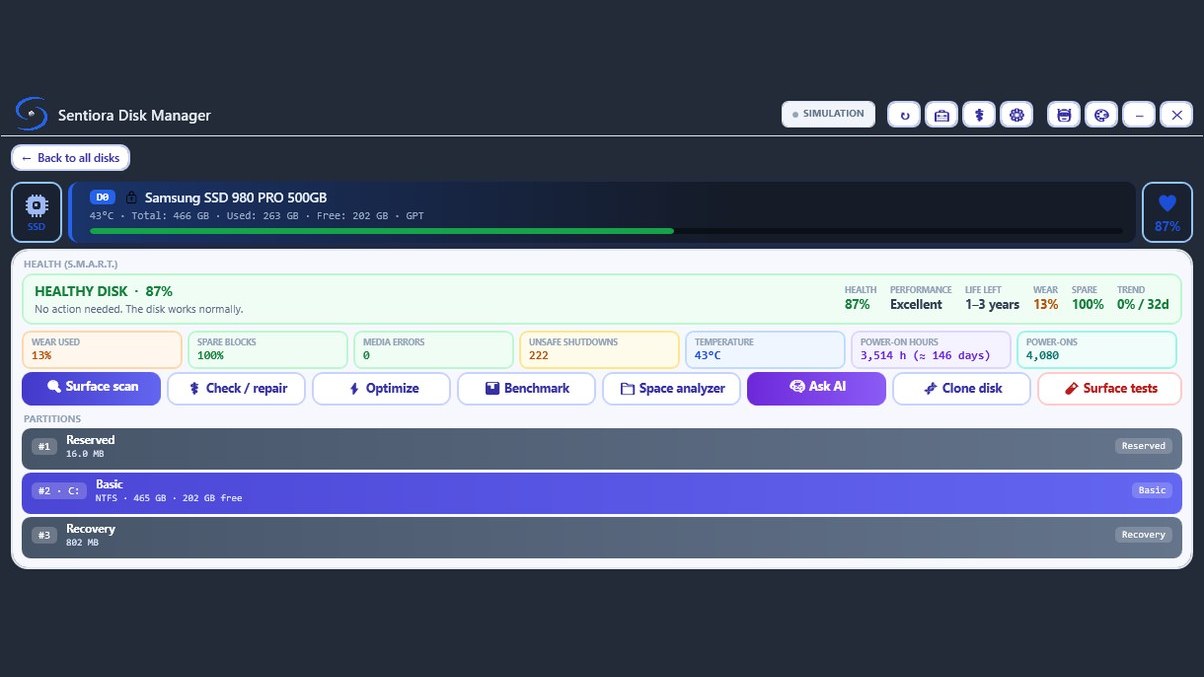Click the disk stats line with Total: 466 GB
Image resolution: width=1204 pixels, height=677 pixels.
point(256,216)
